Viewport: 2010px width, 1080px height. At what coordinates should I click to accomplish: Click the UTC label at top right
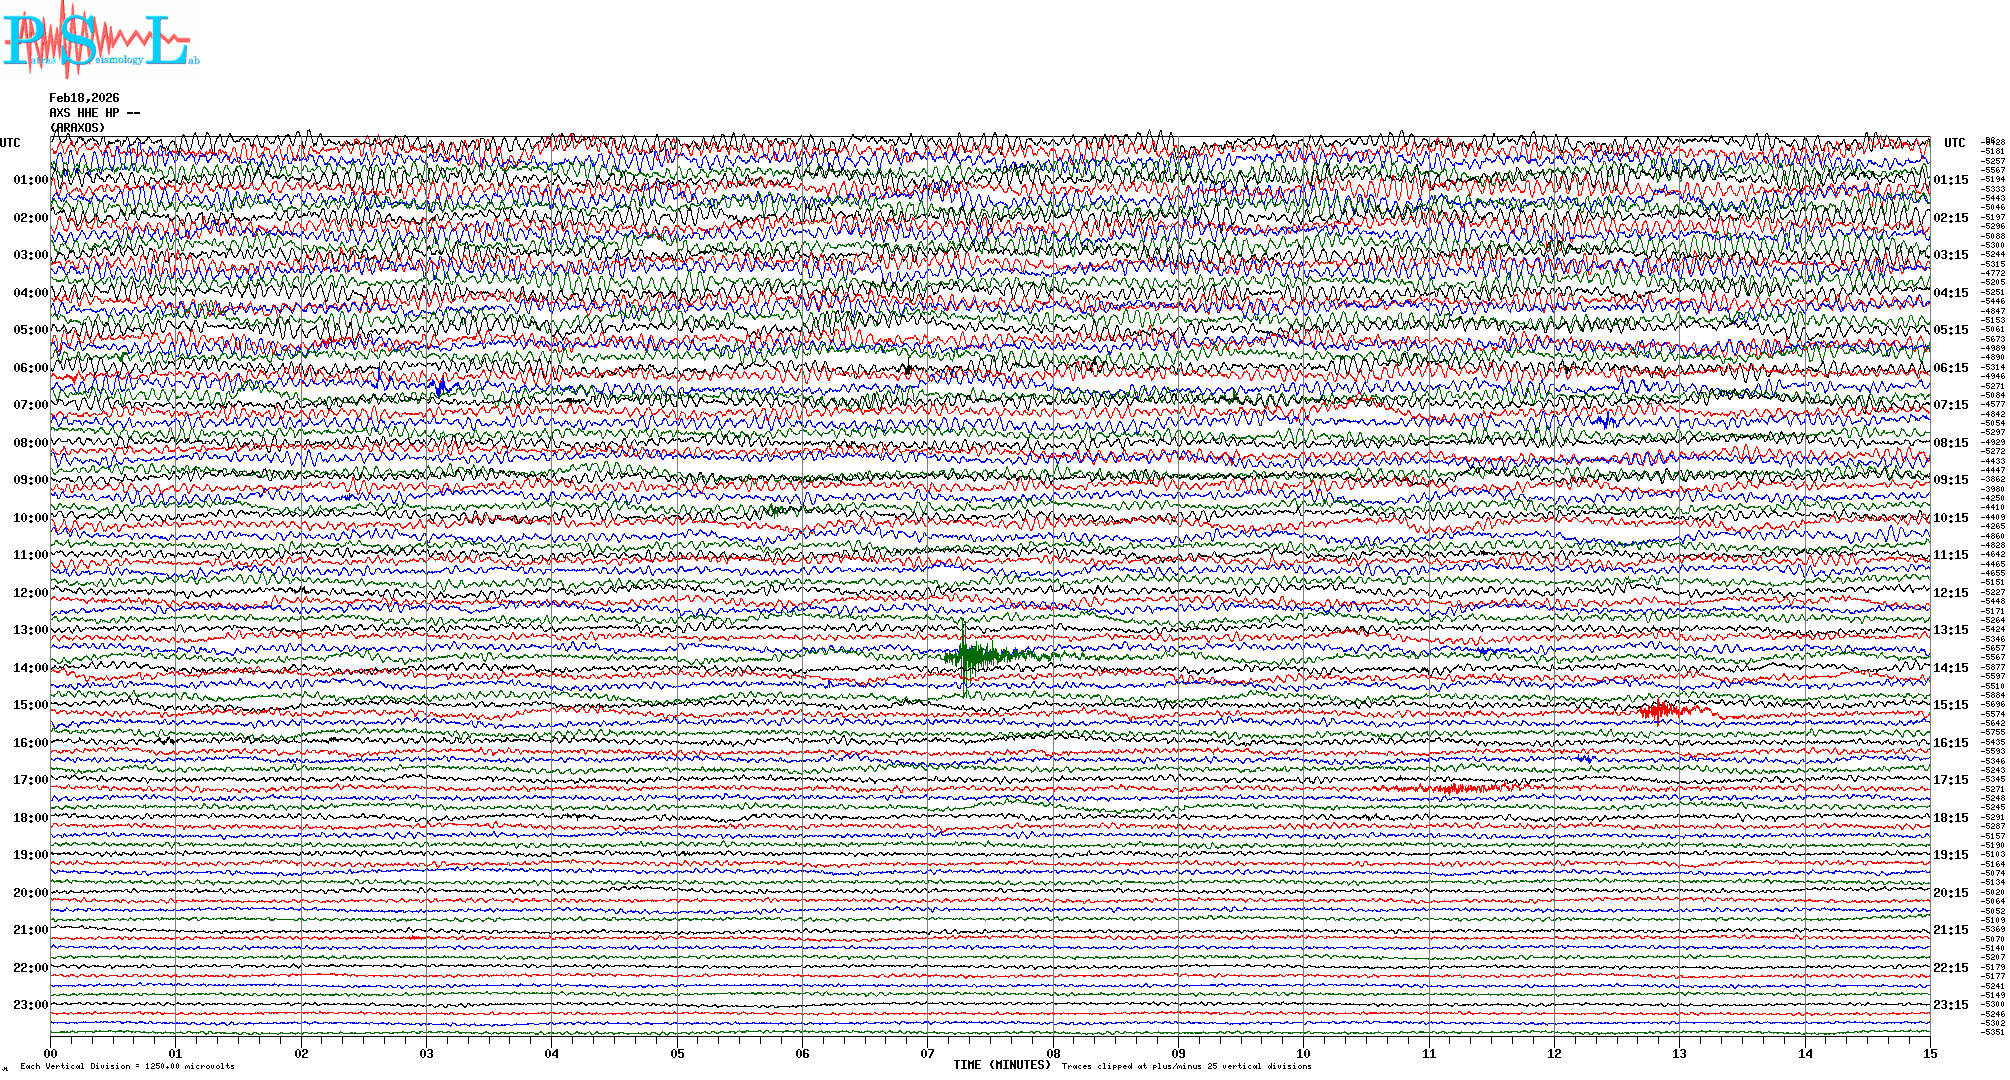click(x=1954, y=143)
